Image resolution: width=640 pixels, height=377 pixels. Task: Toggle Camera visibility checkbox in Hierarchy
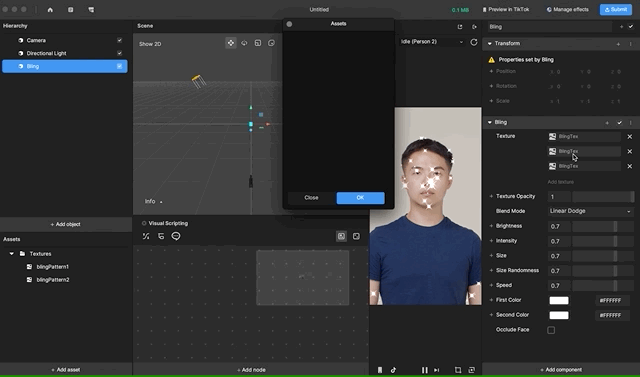[120, 40]
